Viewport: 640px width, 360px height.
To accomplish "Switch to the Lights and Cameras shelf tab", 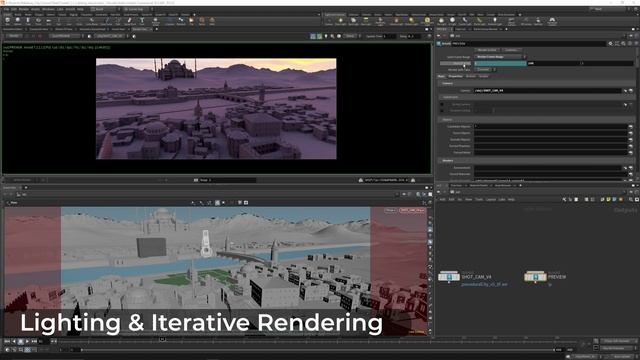I will [x=335, y=15].
